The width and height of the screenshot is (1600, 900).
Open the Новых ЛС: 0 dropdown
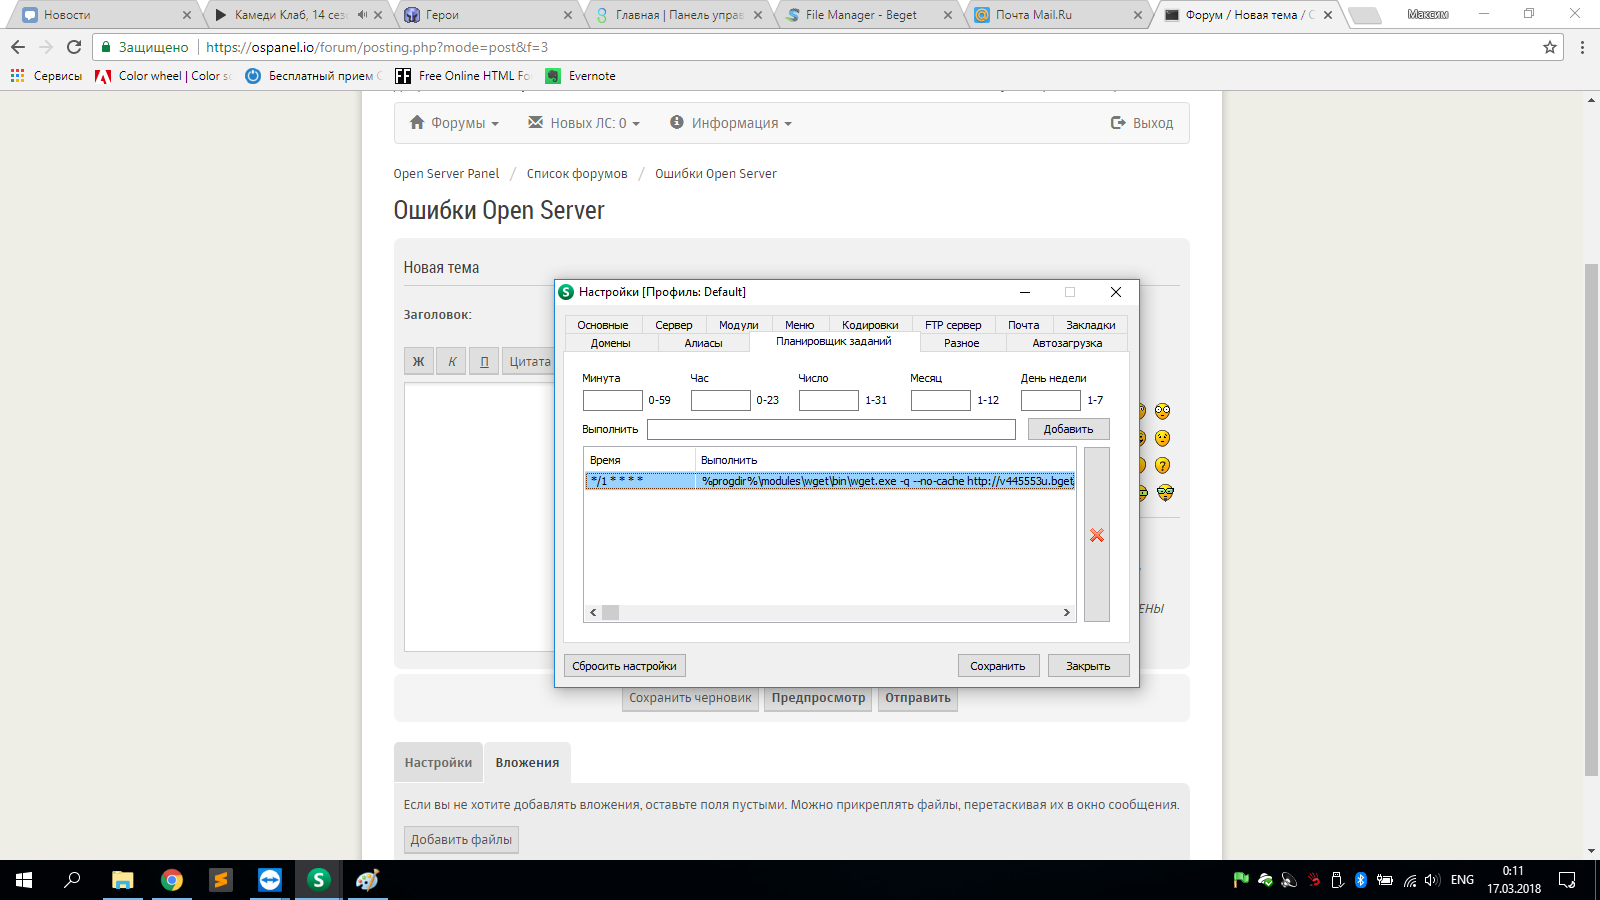pyautogui.click(x=584, y=123)
